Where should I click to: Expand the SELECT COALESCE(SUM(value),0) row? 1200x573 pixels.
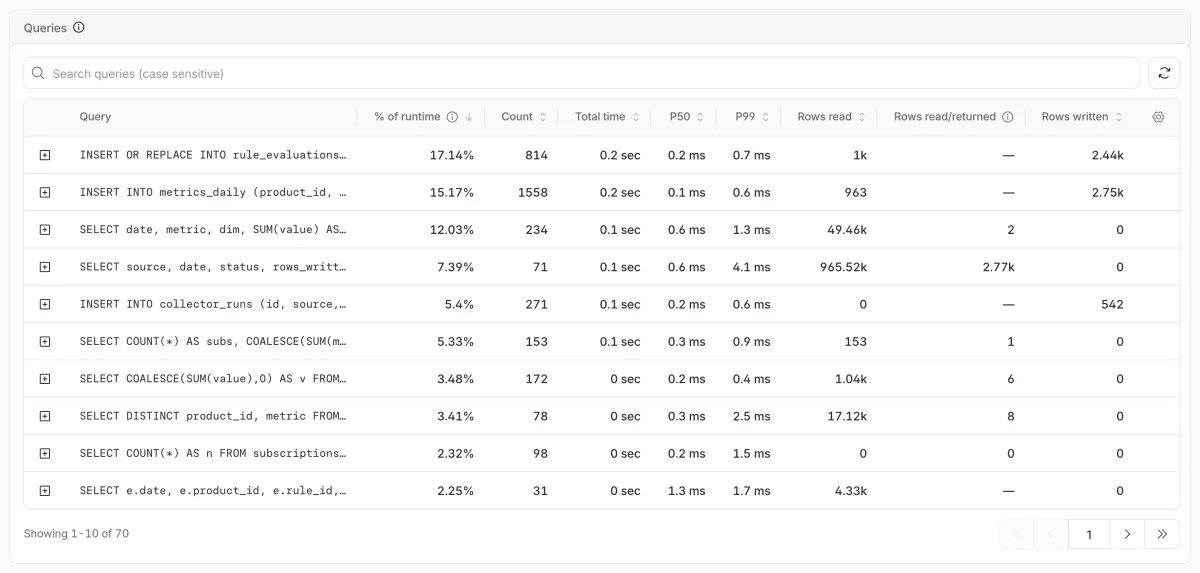(x=44, y=379)
